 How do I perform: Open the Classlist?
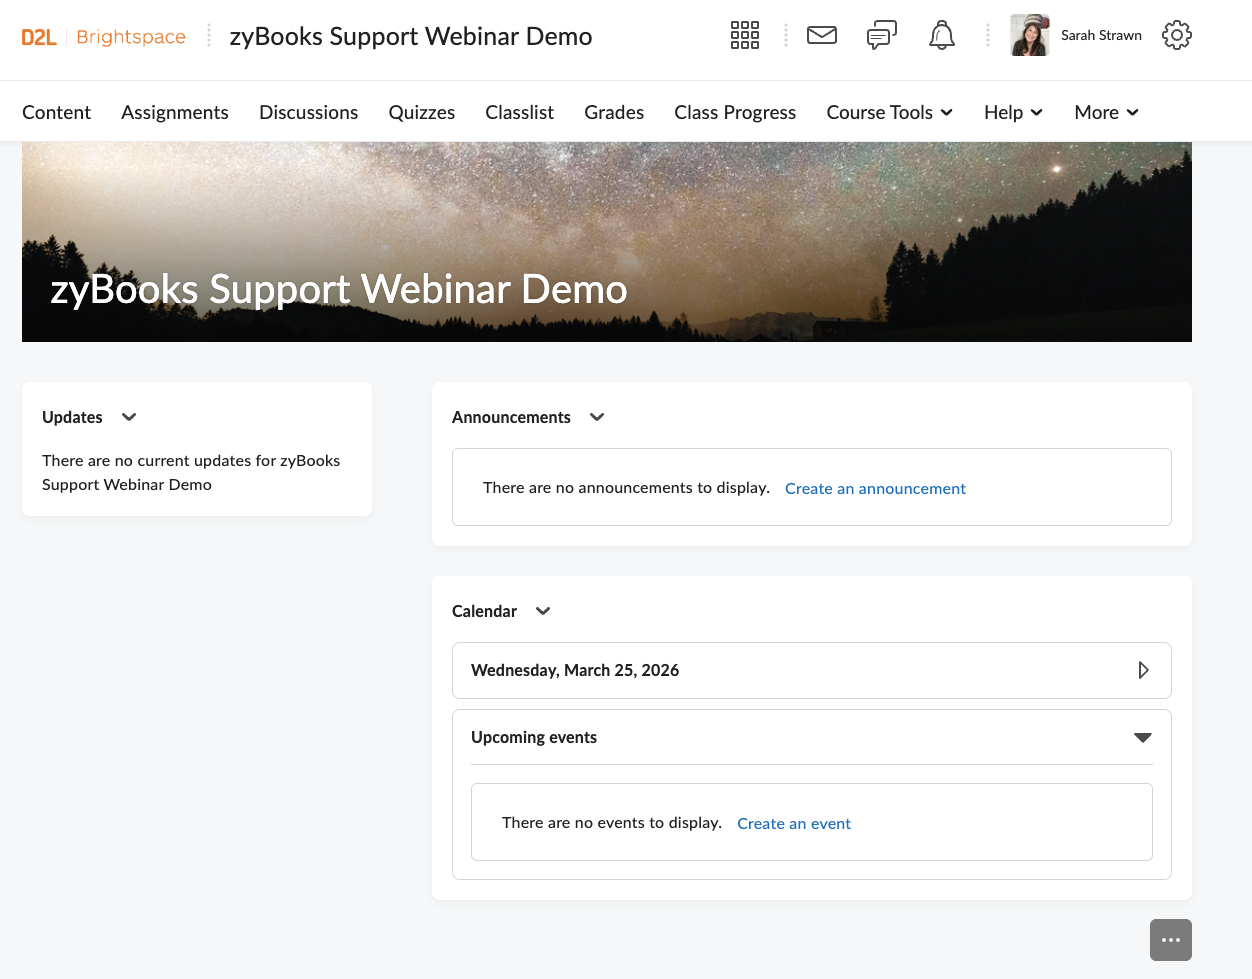click(520, 112)
